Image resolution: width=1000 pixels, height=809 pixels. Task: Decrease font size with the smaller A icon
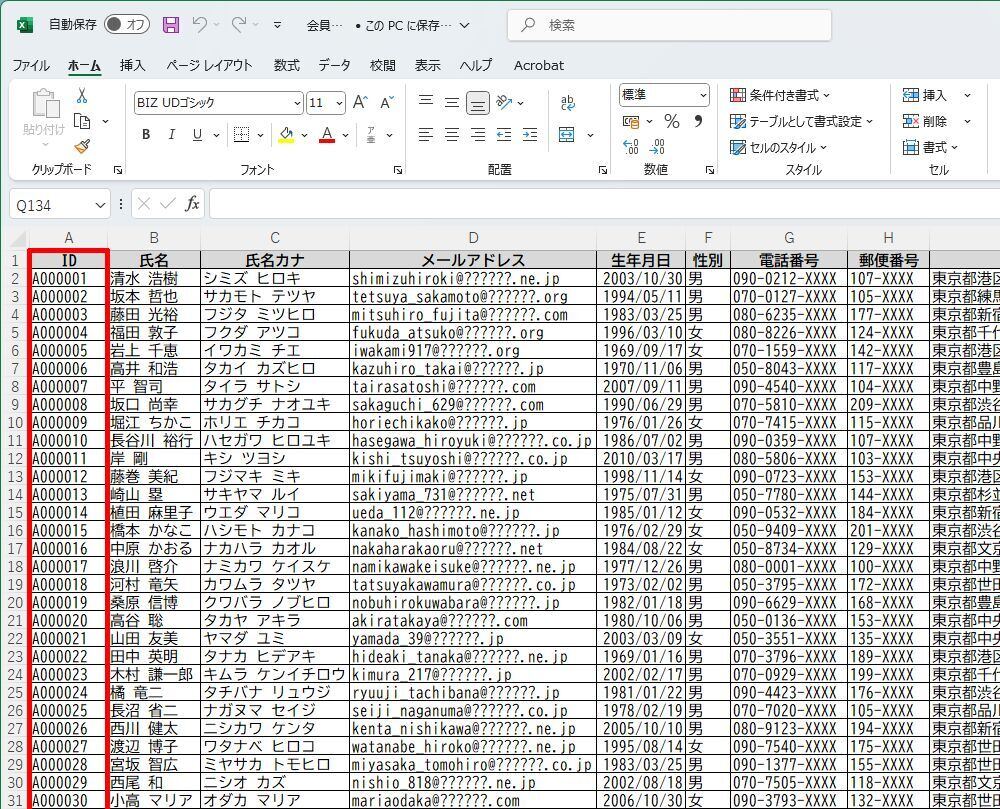[386, 102]
